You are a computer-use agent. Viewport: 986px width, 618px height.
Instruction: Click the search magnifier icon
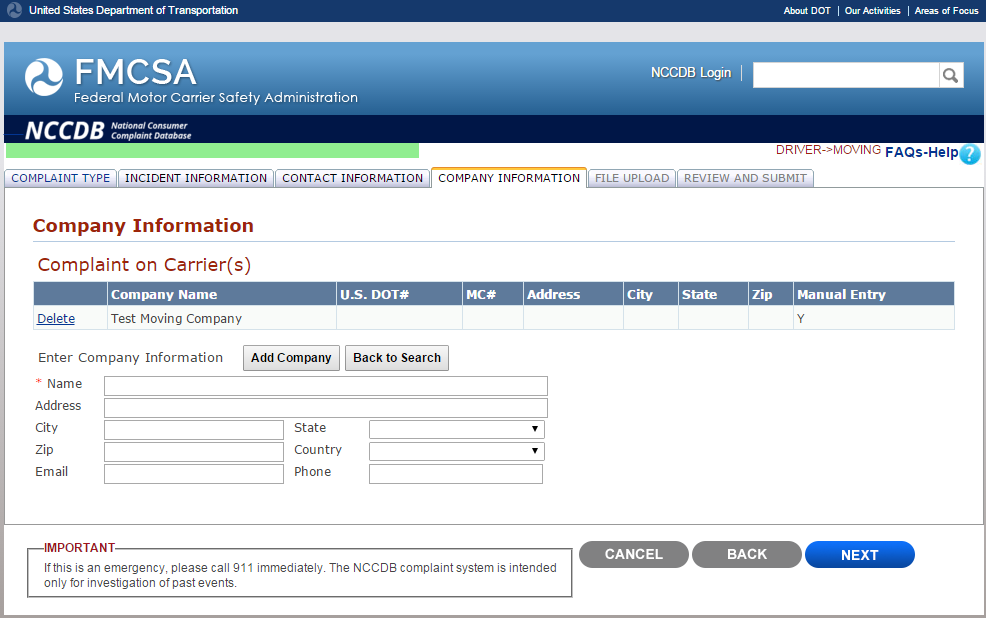(951, 75)
